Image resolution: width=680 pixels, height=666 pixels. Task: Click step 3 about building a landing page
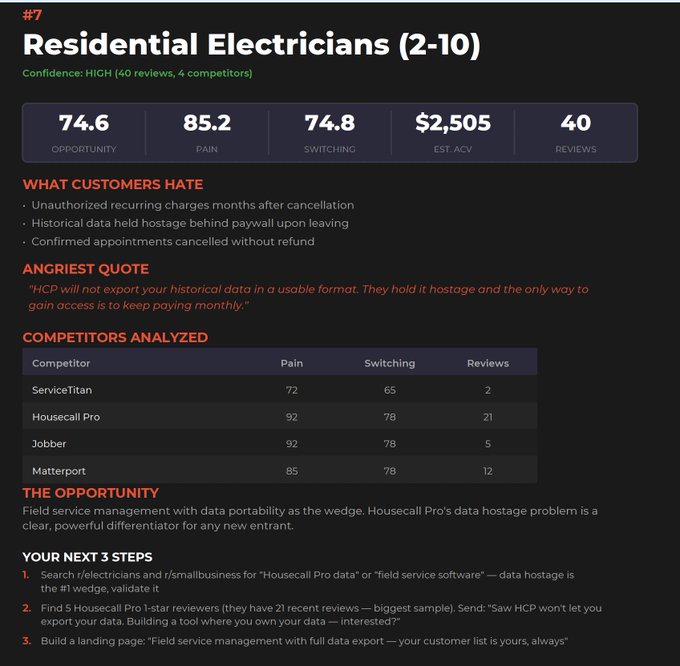click(x=304, y=641)
